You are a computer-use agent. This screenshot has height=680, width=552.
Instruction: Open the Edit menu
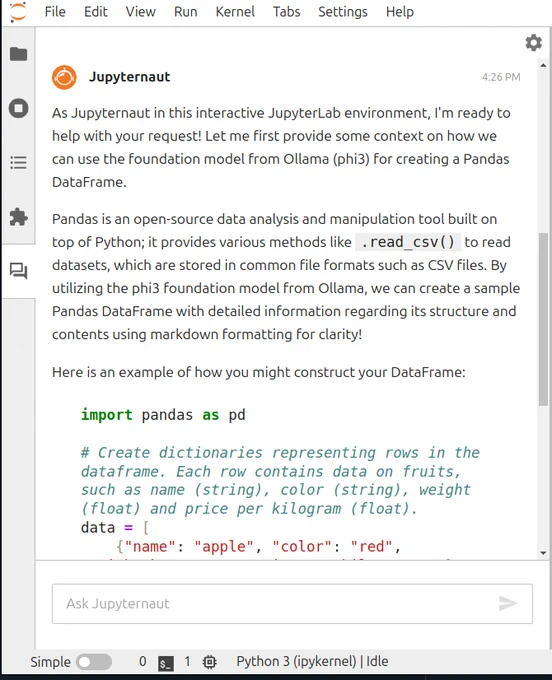pyautogui.click(x=95, y=12)
